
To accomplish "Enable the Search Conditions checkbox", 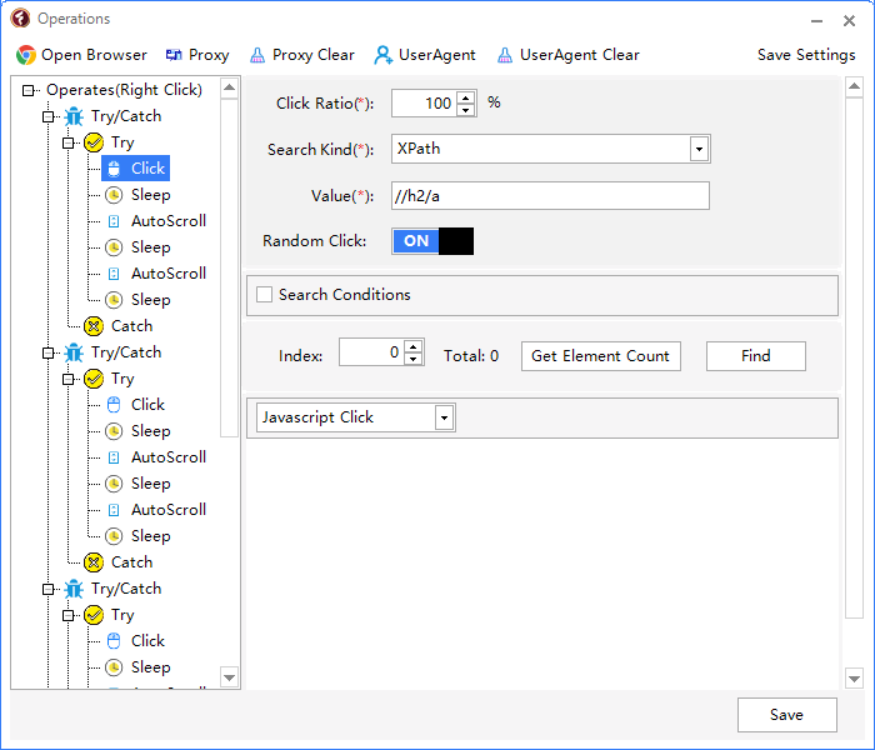I will 265,295.
